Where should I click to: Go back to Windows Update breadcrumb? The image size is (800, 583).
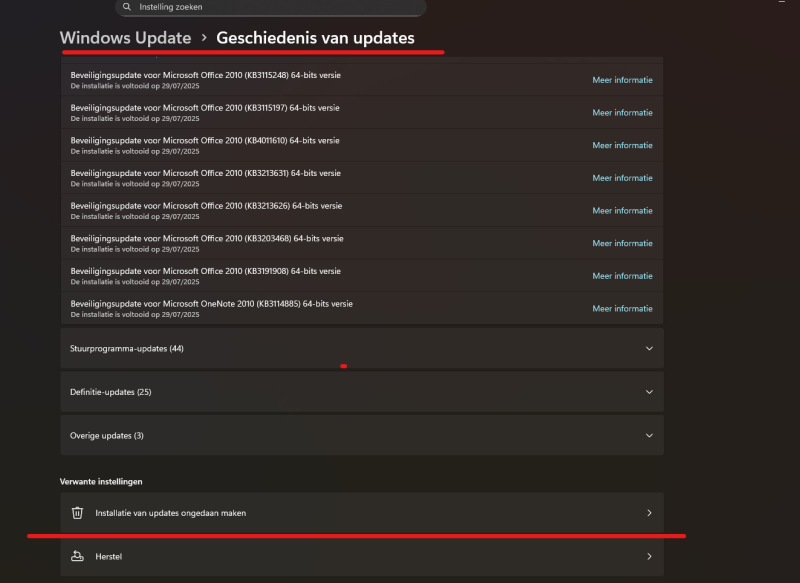[x=126, y=38]
